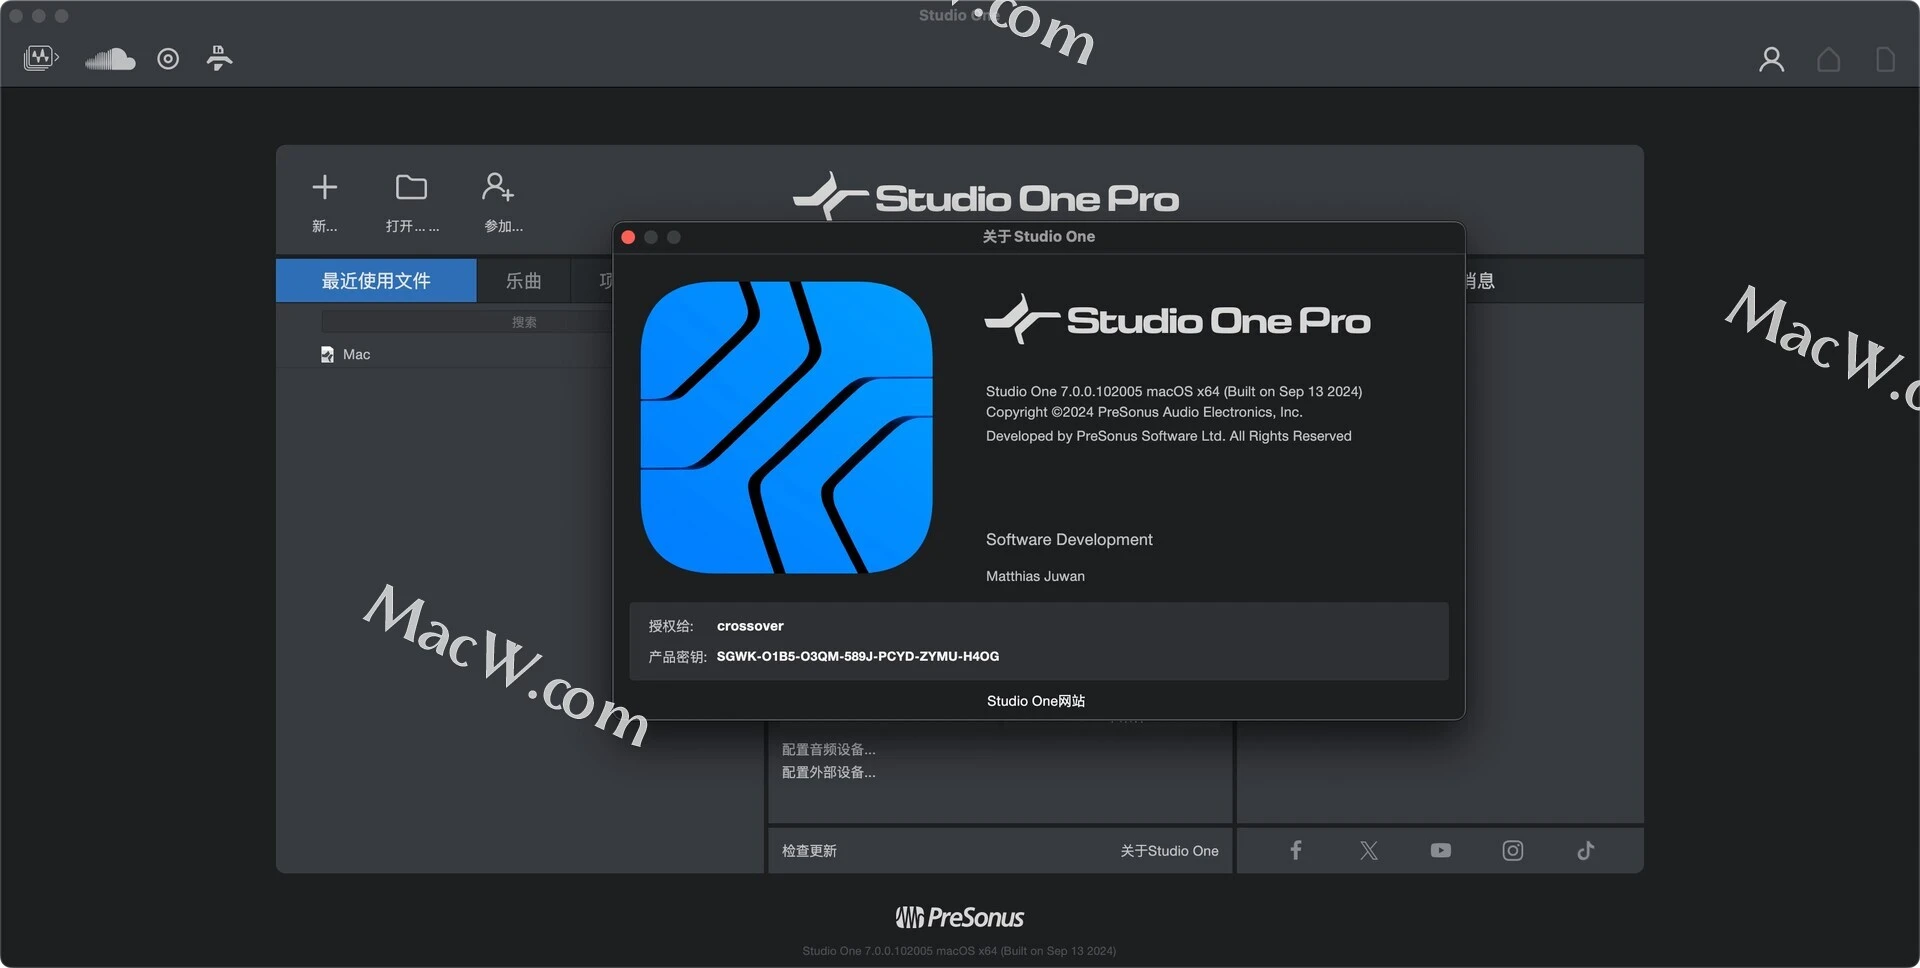Image resolution: width=1920 pixels, height=968 pixels.
Task: Switch to the 乐曲 tab
Action: tap(523, 281)
